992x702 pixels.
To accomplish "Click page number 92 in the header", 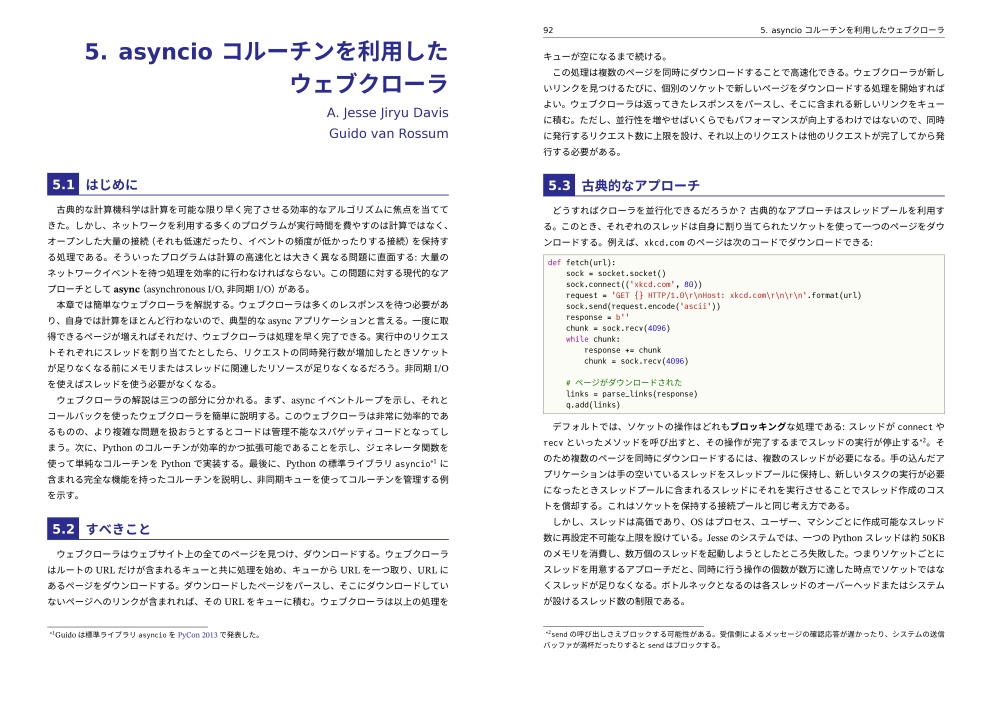I will [548, 30].
